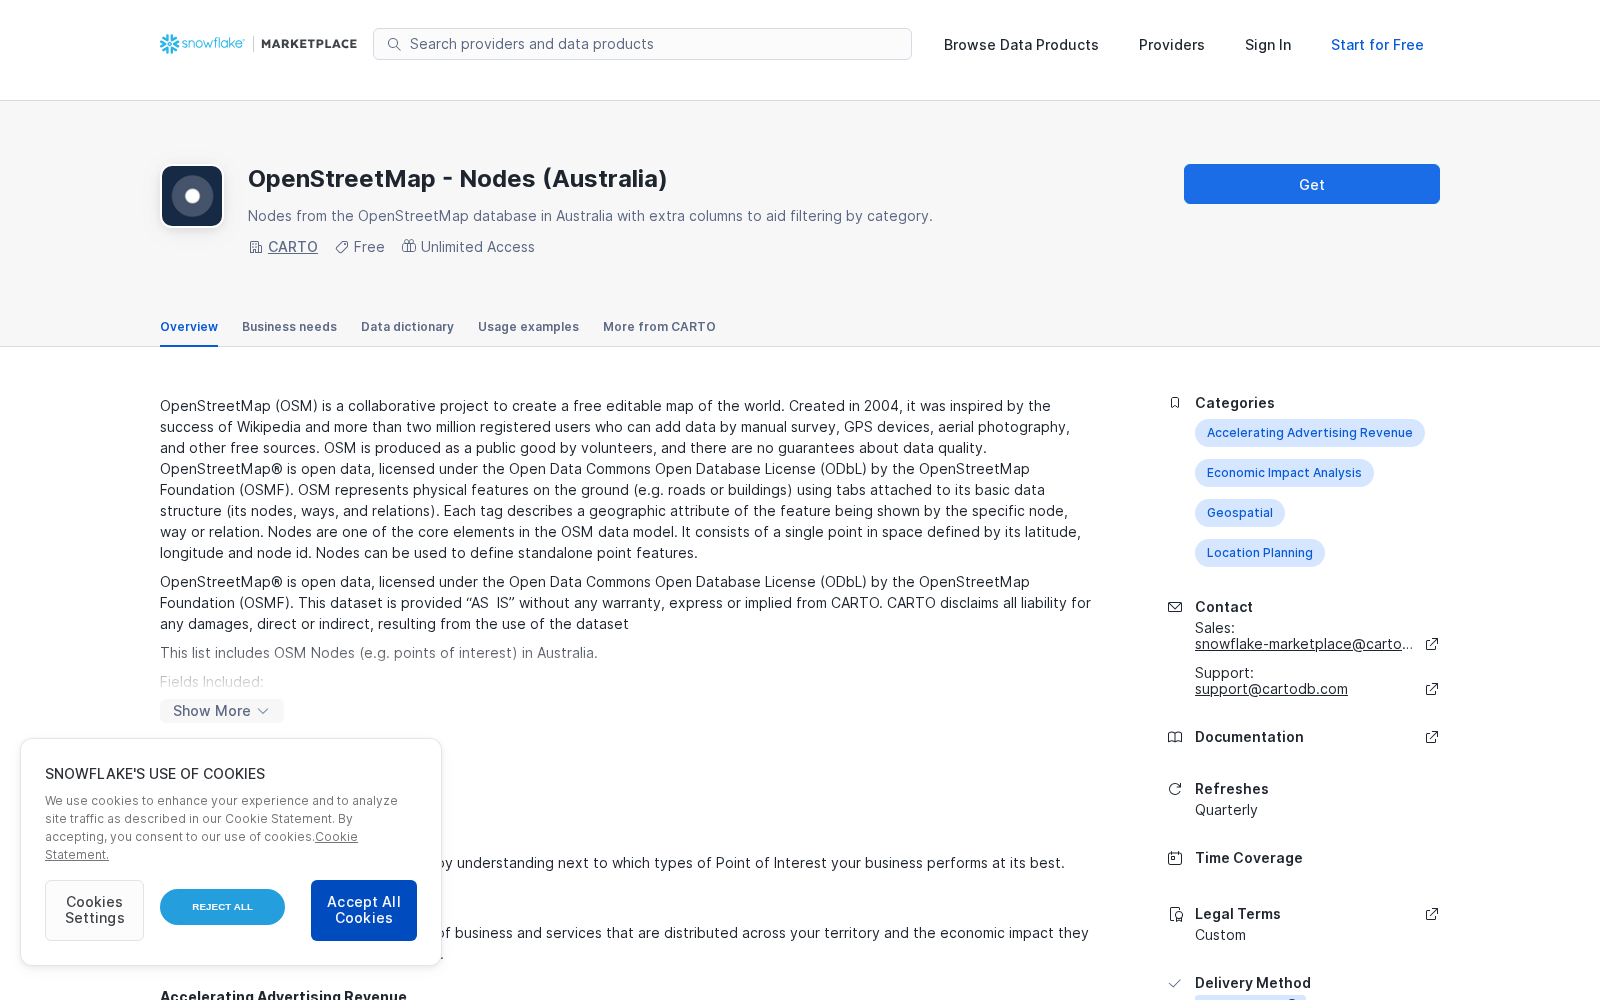Select Economic Impact Analysis category tag
This screenshot has width=1600, height=1000.
click(1284, 473)
